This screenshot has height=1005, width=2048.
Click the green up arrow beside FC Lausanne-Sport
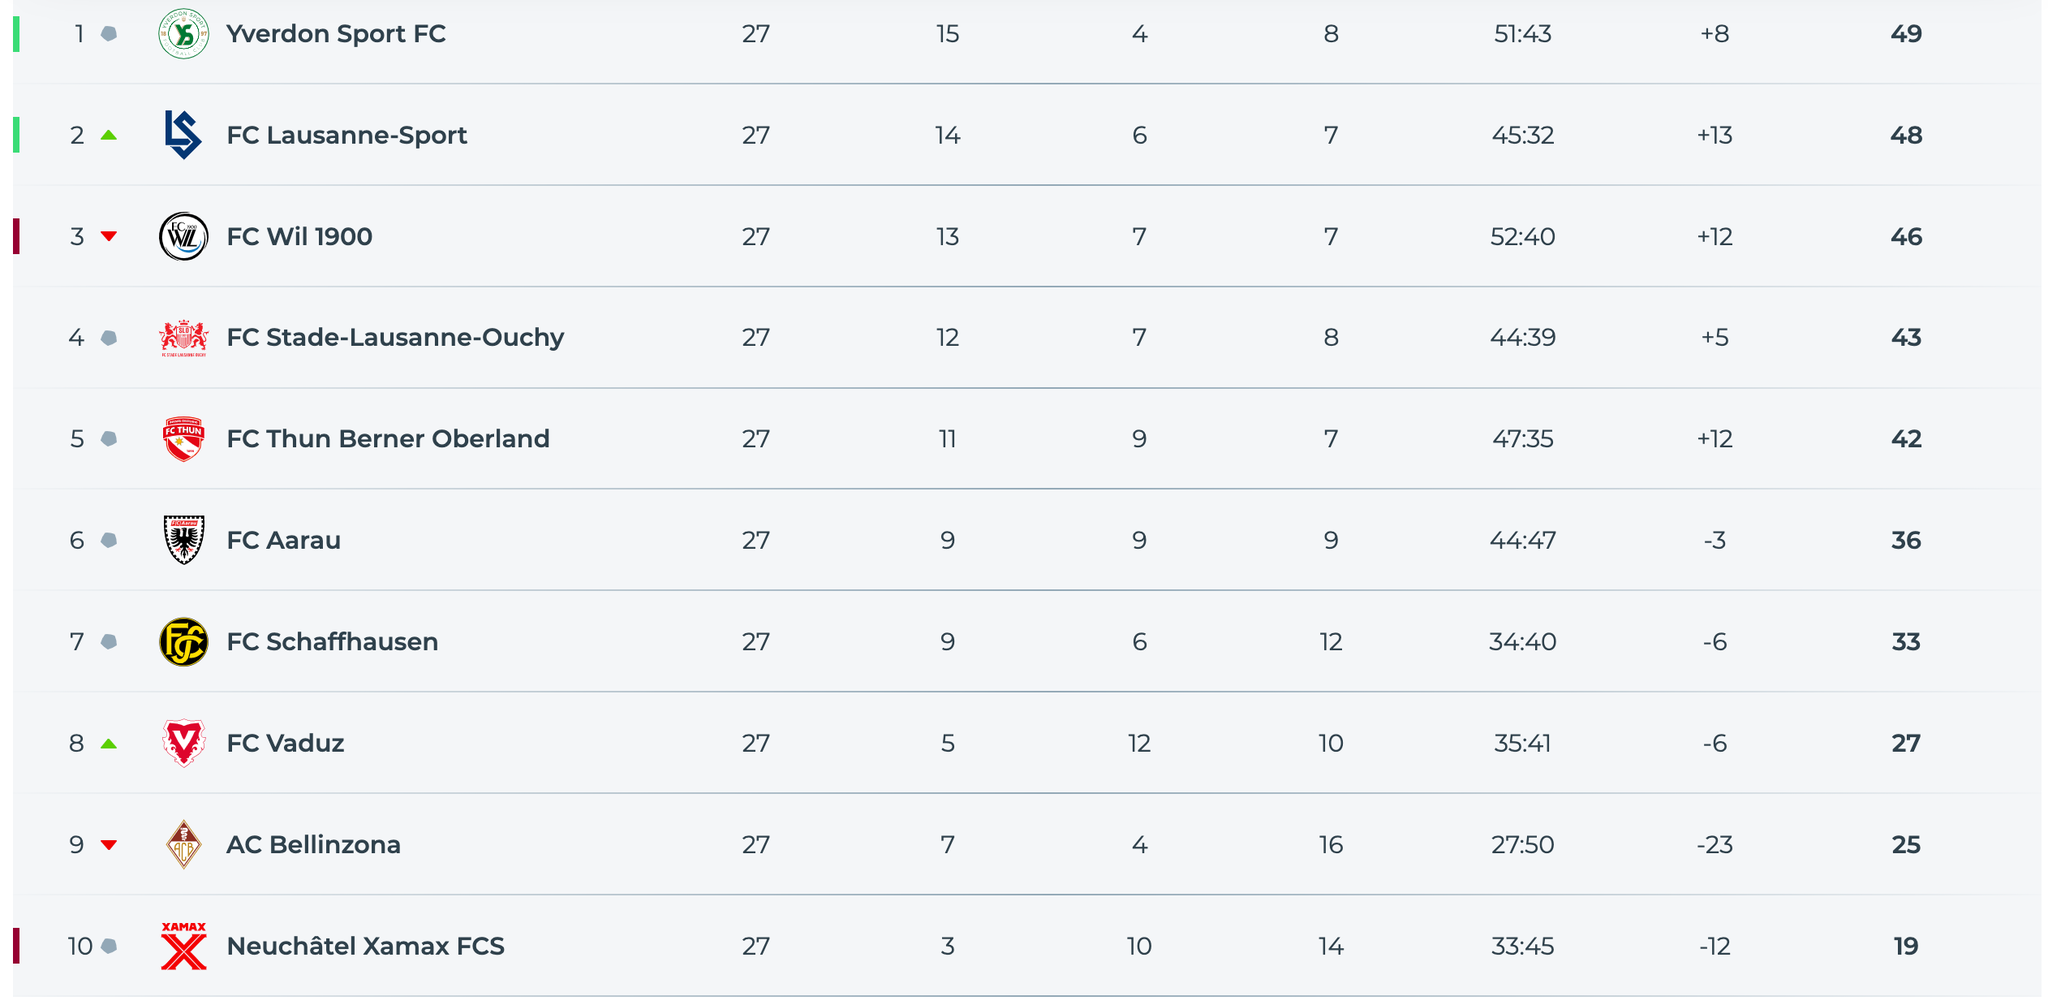(109, 135)
